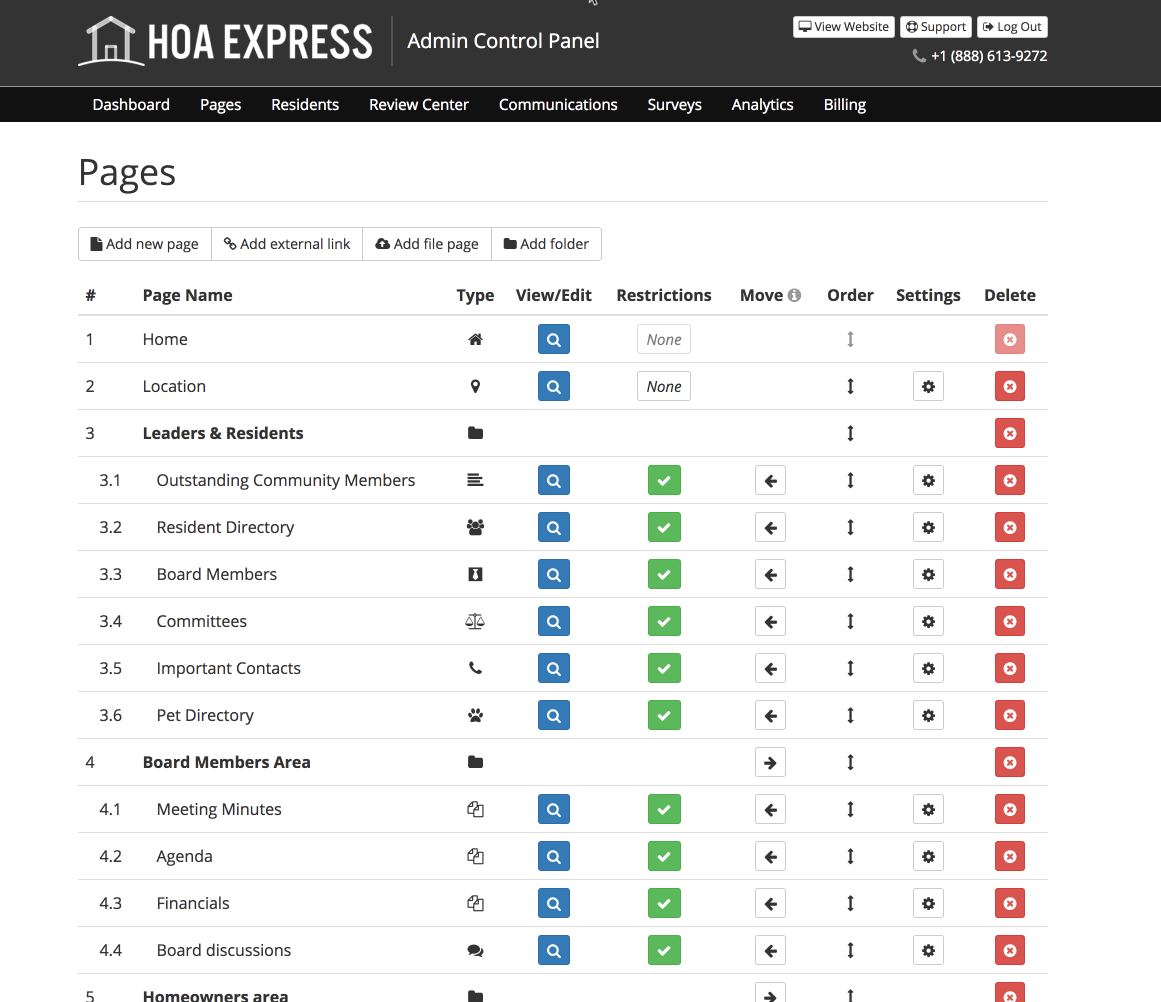Viewport: 1161px width, 1002px height.
Task: Click 'Meeting Minutes' page name
Action: (x=219, y=809)
